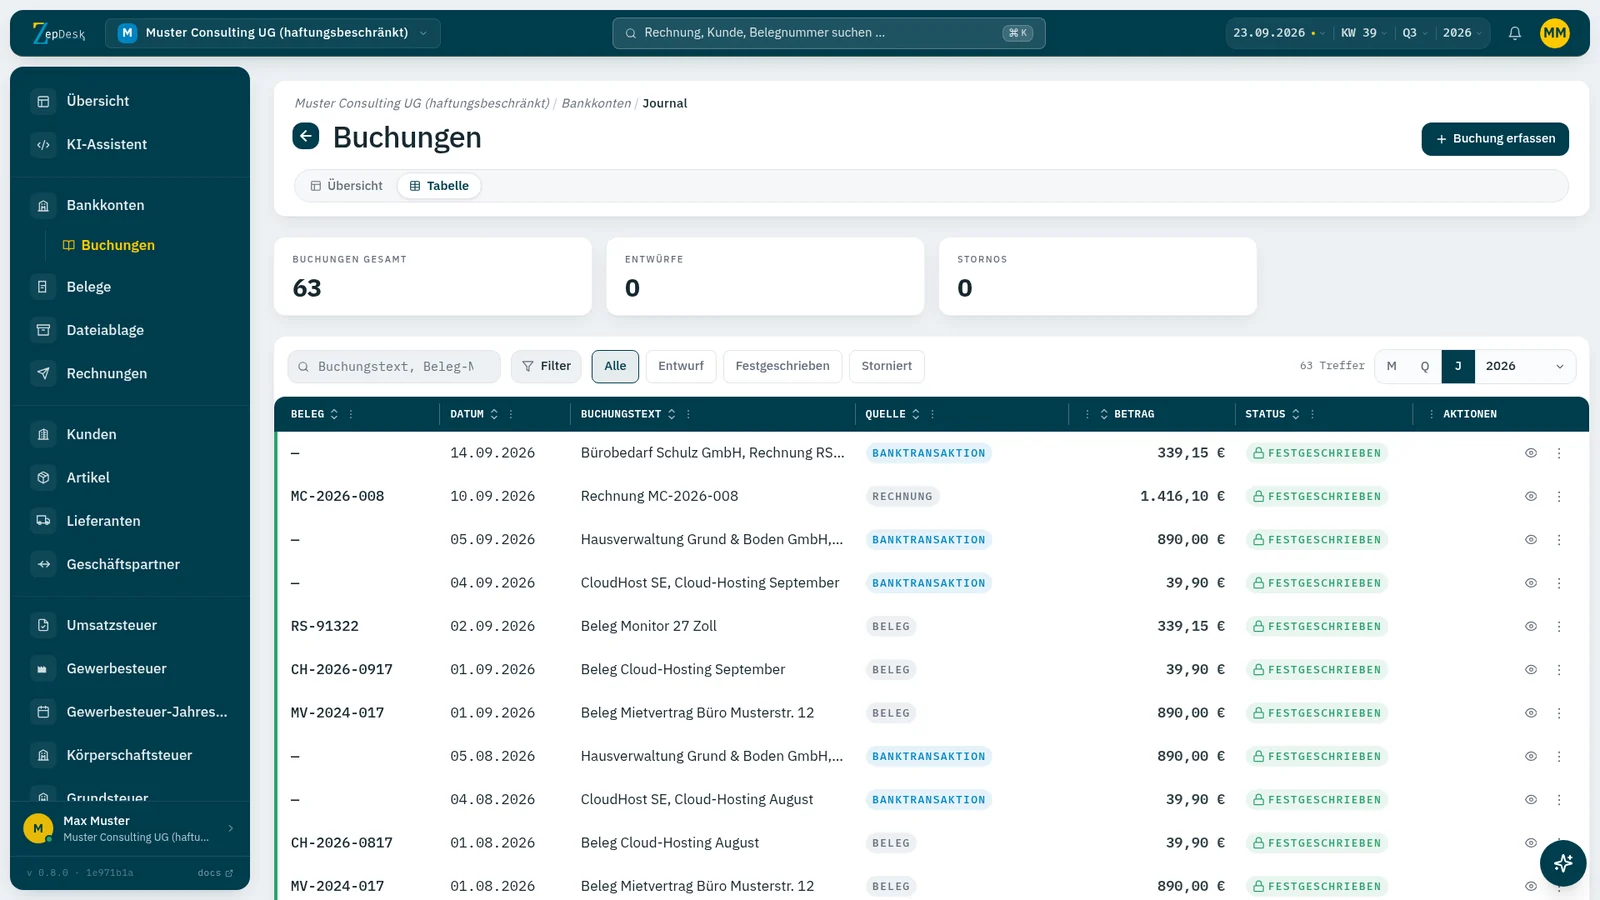Open column options for the Beleg column
1600x900 pixels.
[351, 414]
